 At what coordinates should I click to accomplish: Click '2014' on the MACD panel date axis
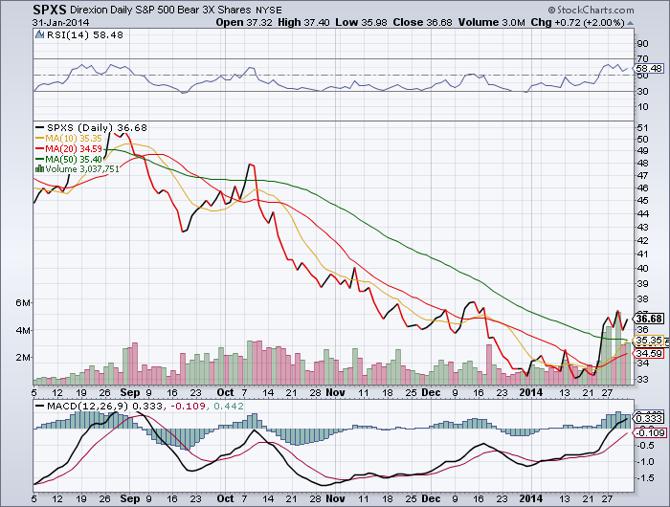531,498
